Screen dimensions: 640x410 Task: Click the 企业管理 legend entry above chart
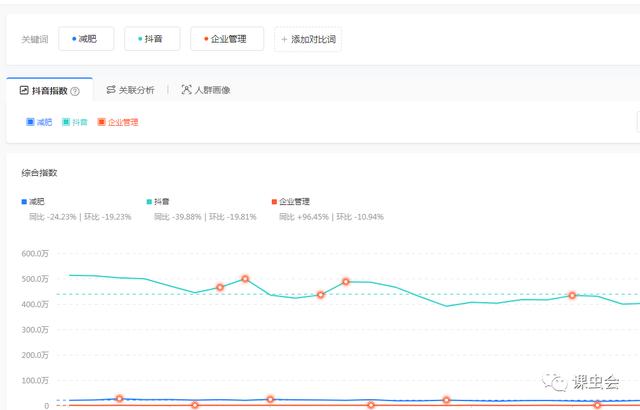click(x=291, y=202)
